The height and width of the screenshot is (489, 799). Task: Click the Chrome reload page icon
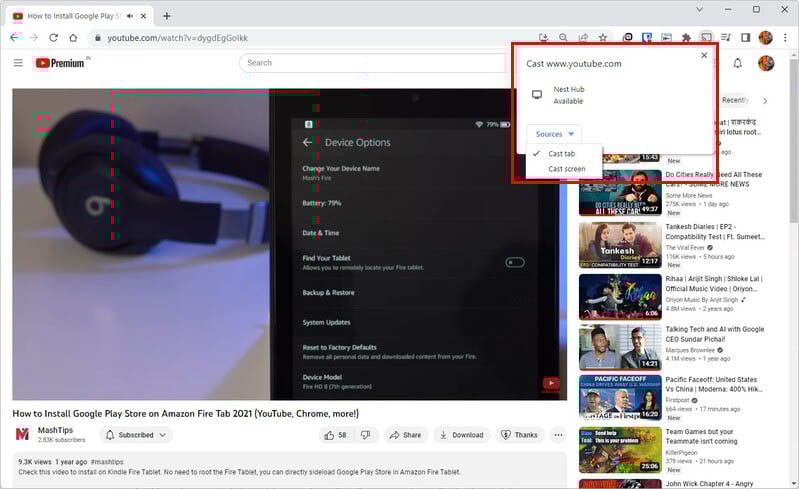tap(54, 38)
